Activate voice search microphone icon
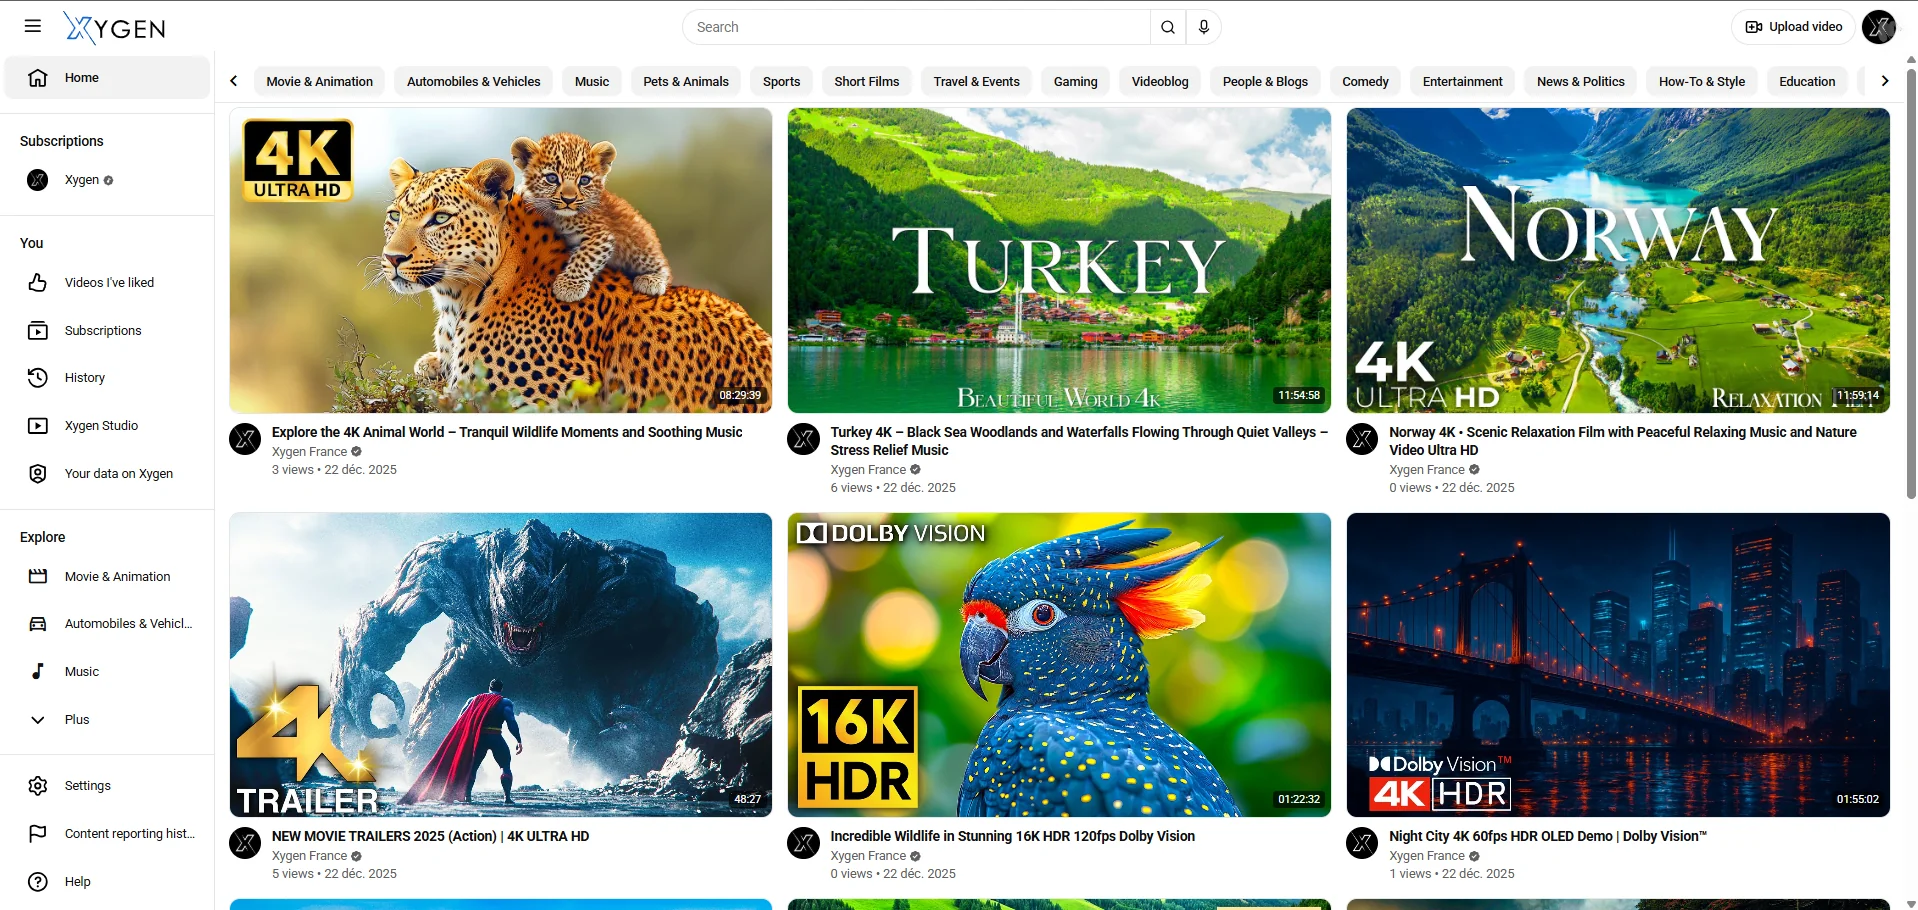The height and width of the screenshot is (910, 1918). tap(1204, 27)
